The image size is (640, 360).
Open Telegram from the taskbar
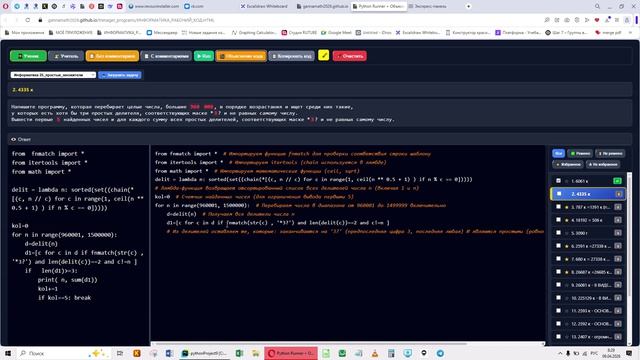click(440, 353)
